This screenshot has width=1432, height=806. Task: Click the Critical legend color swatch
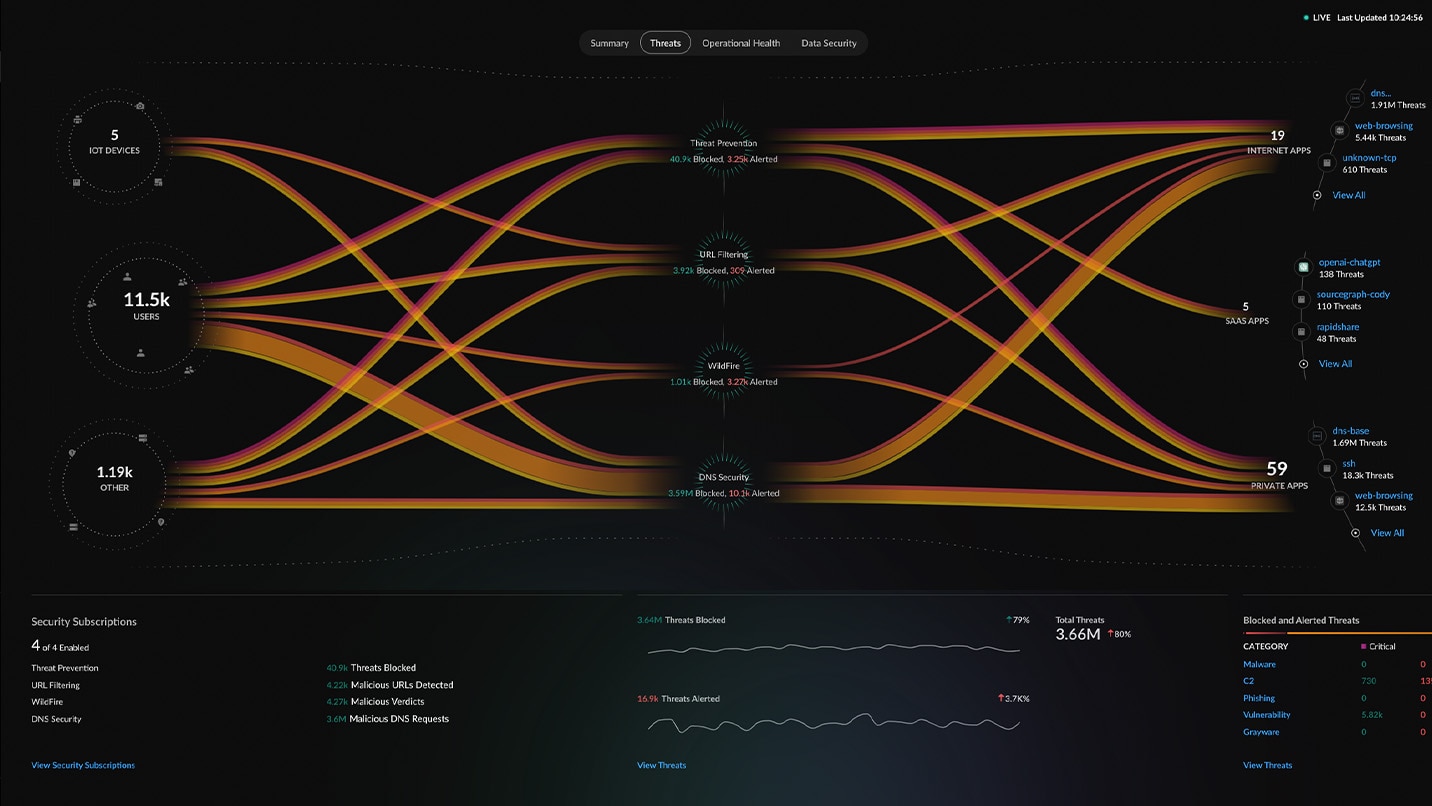1363,647
